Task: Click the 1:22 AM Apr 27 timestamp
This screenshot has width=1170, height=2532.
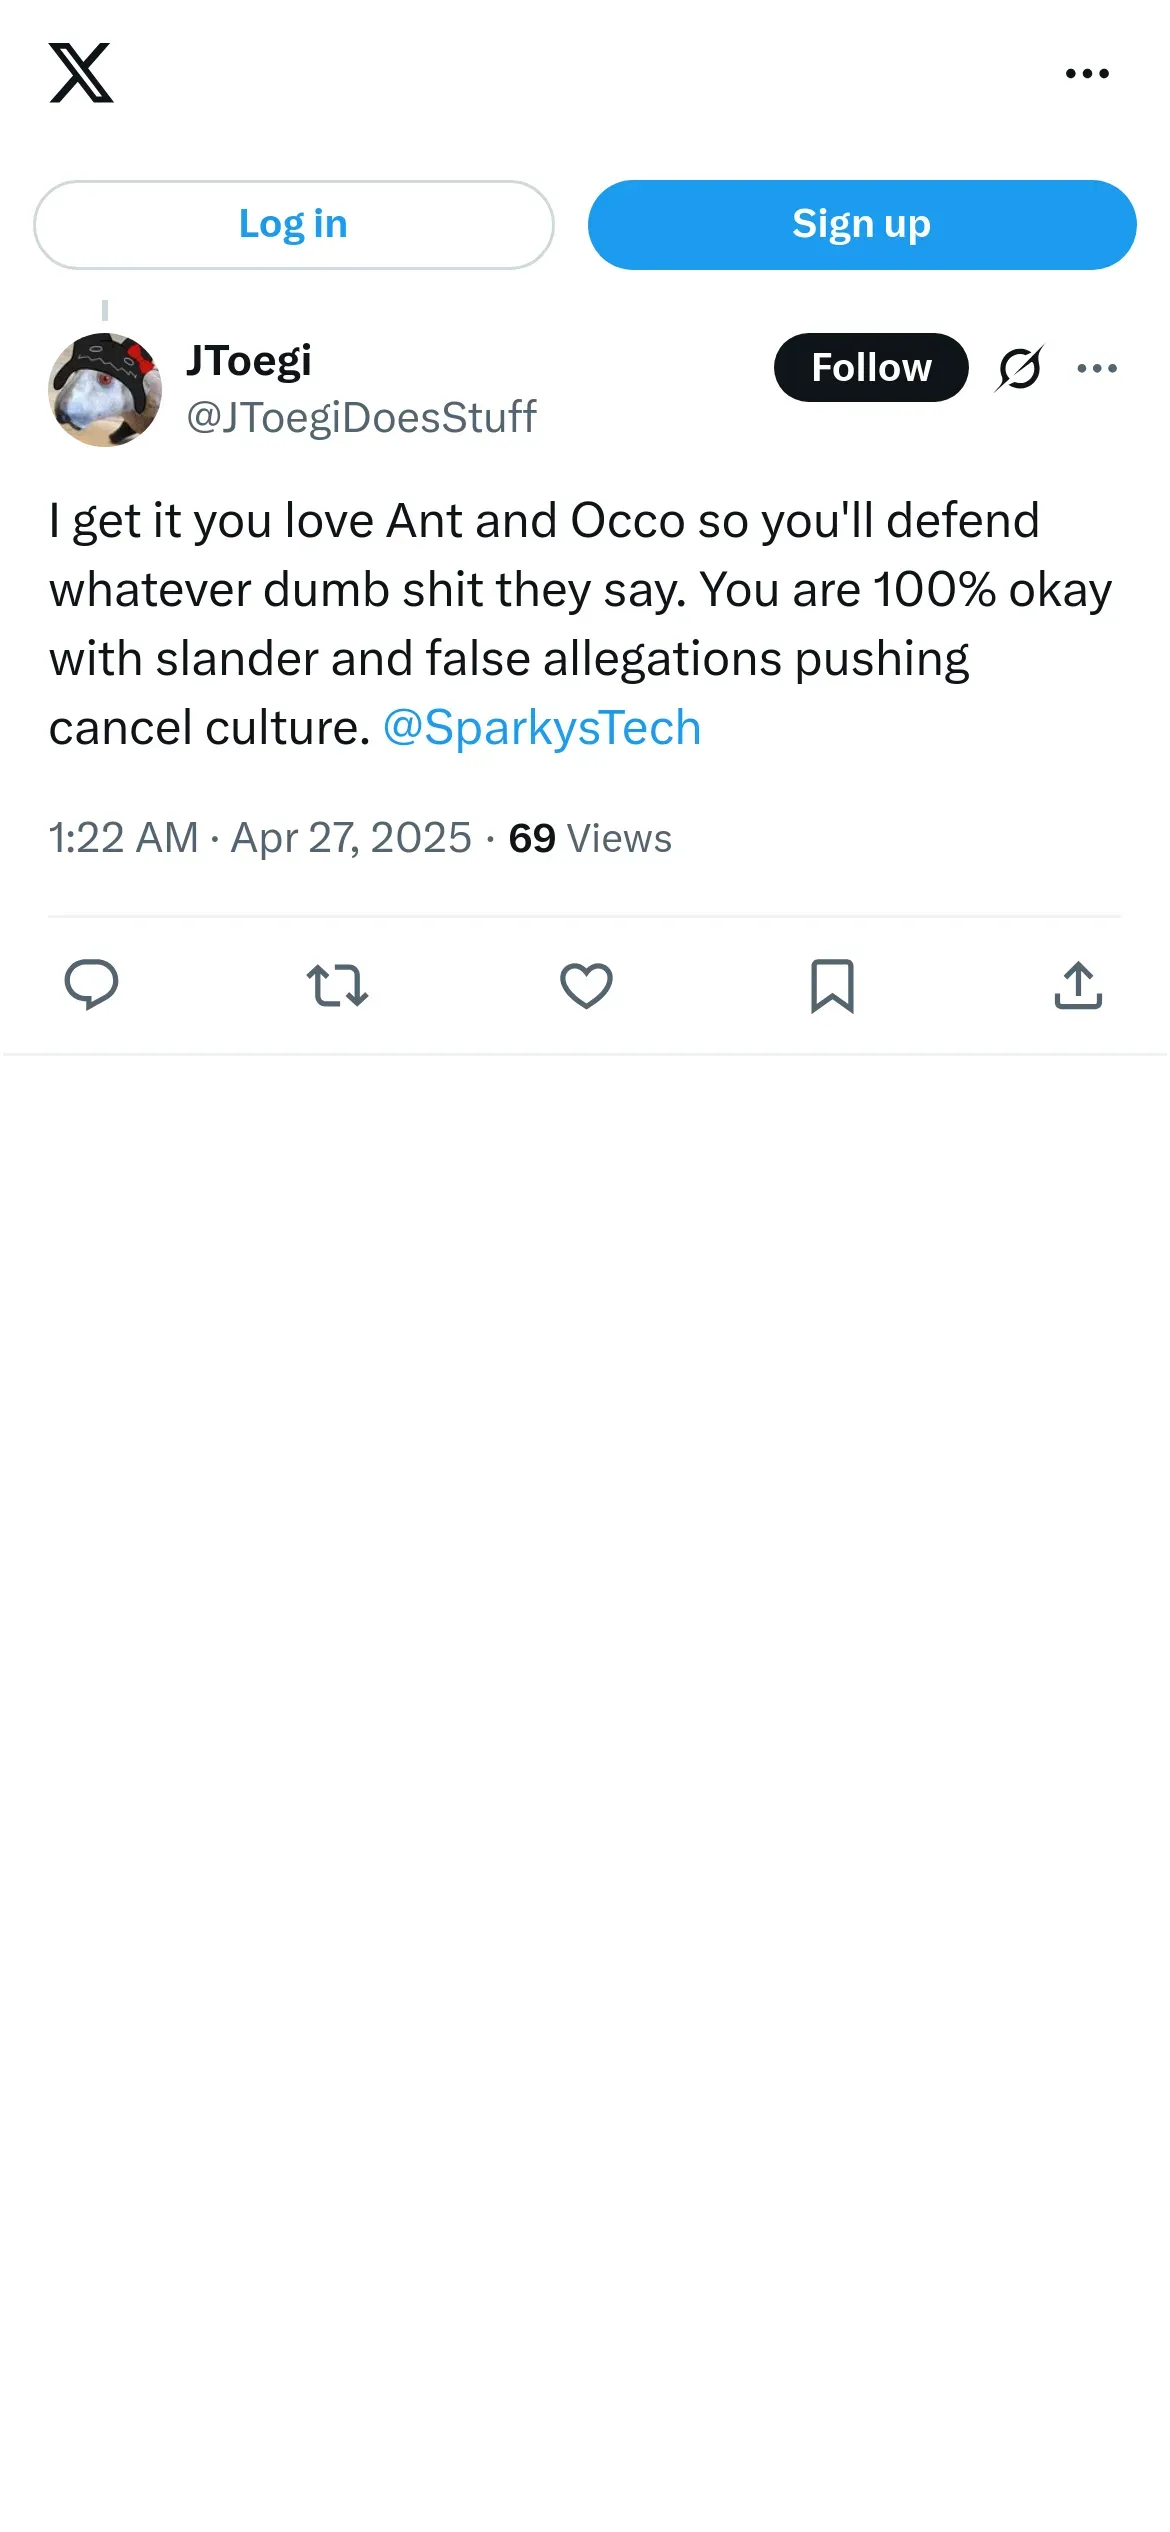Action: [260, 838]
